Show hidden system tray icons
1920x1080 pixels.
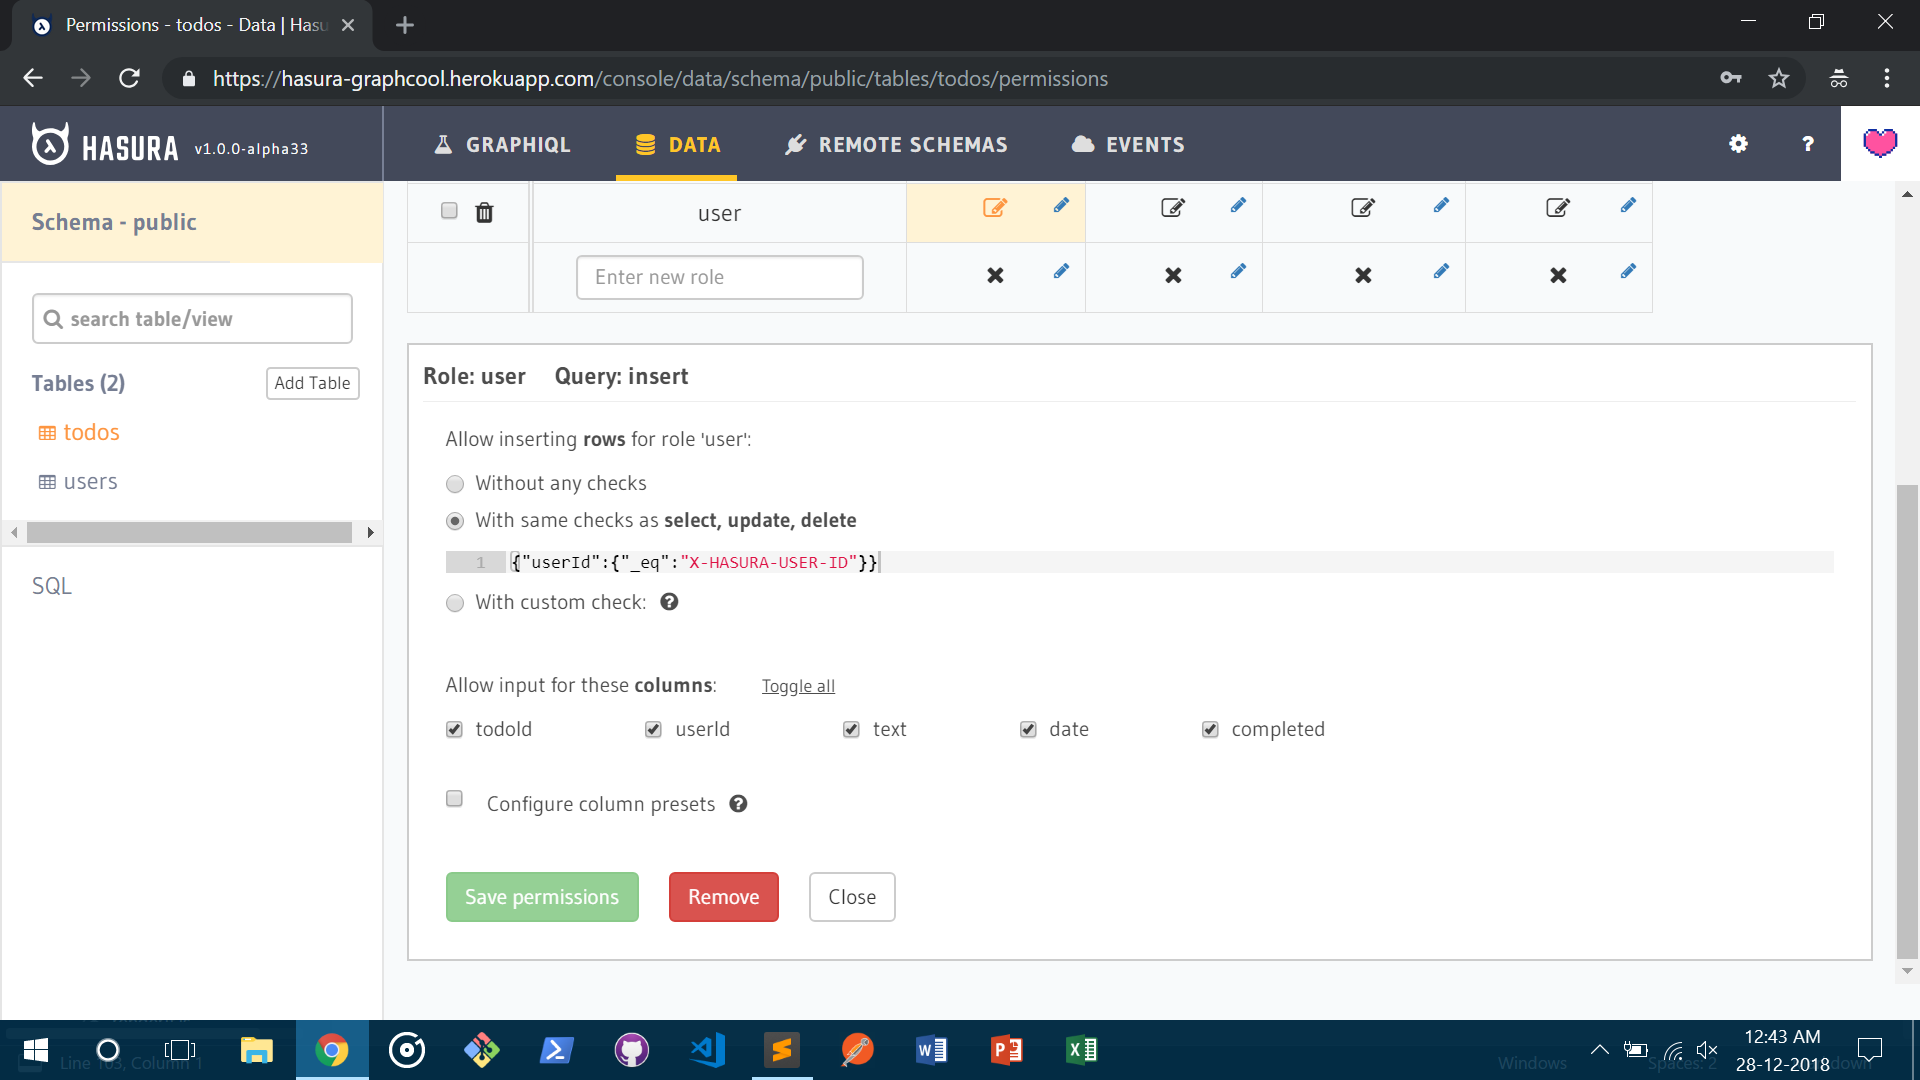[x=1599, y=1050]
